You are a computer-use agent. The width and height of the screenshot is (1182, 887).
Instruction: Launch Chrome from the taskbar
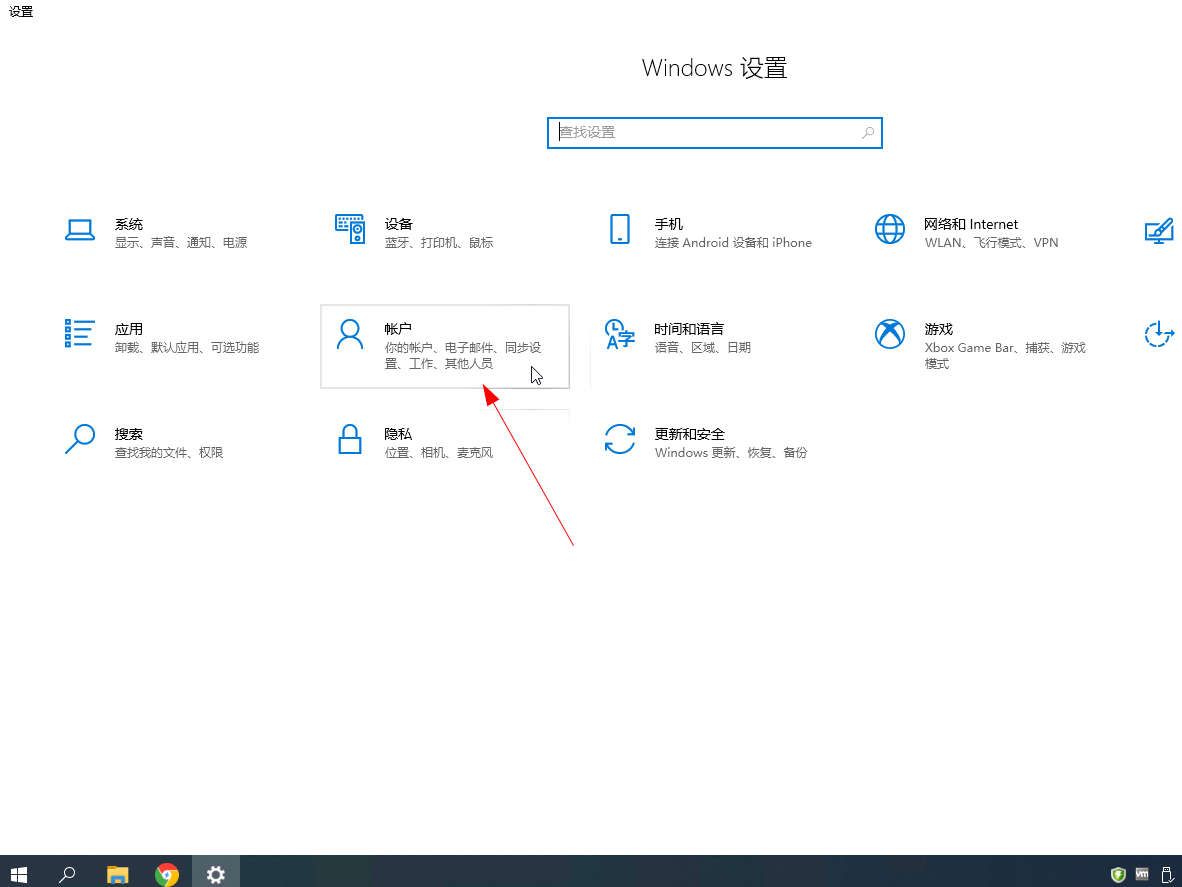[167, 874]
